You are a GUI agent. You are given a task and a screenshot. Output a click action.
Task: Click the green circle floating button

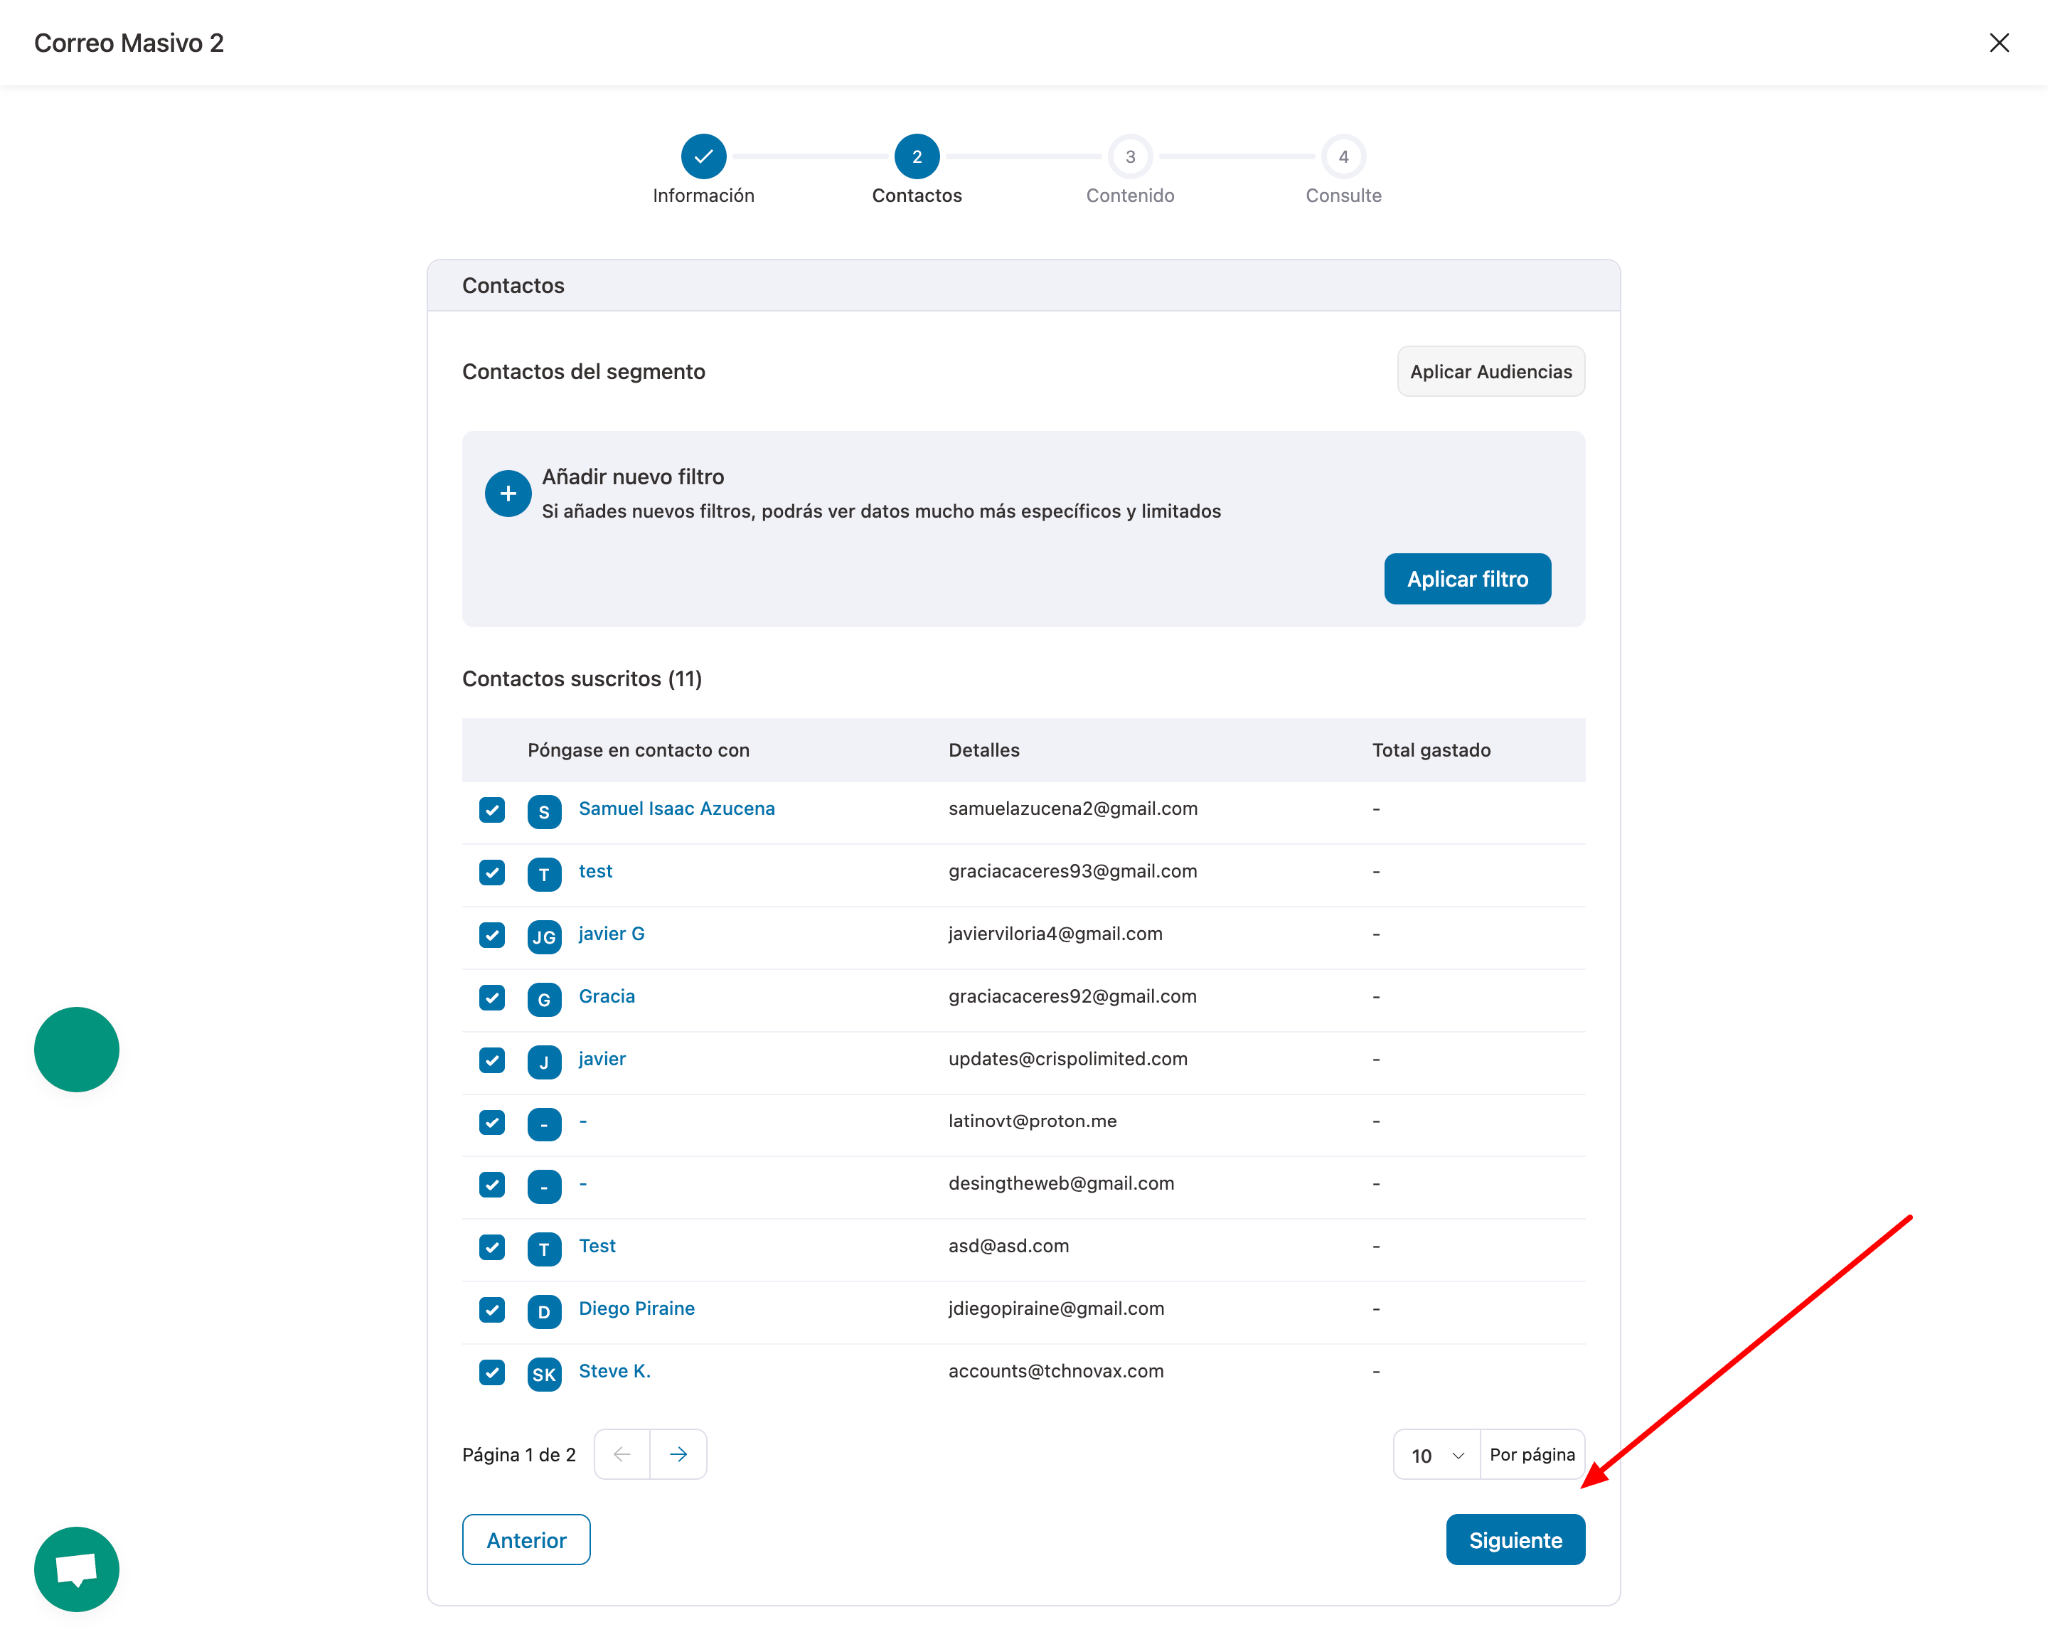tap(76, 1049)
